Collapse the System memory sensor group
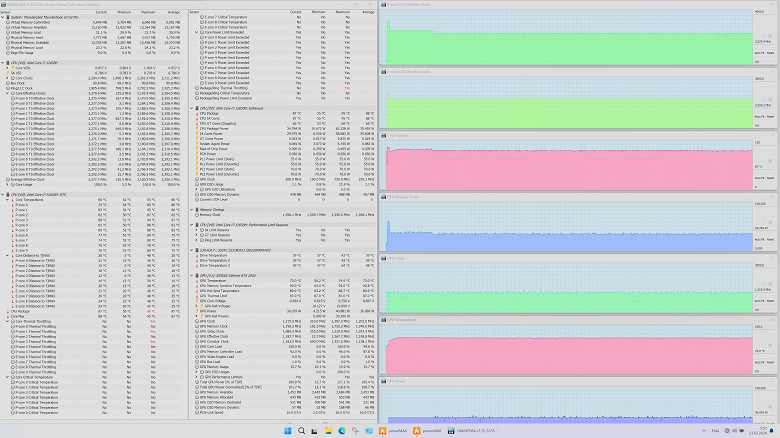This screenshot has height=438, width=780. (2, 17)
